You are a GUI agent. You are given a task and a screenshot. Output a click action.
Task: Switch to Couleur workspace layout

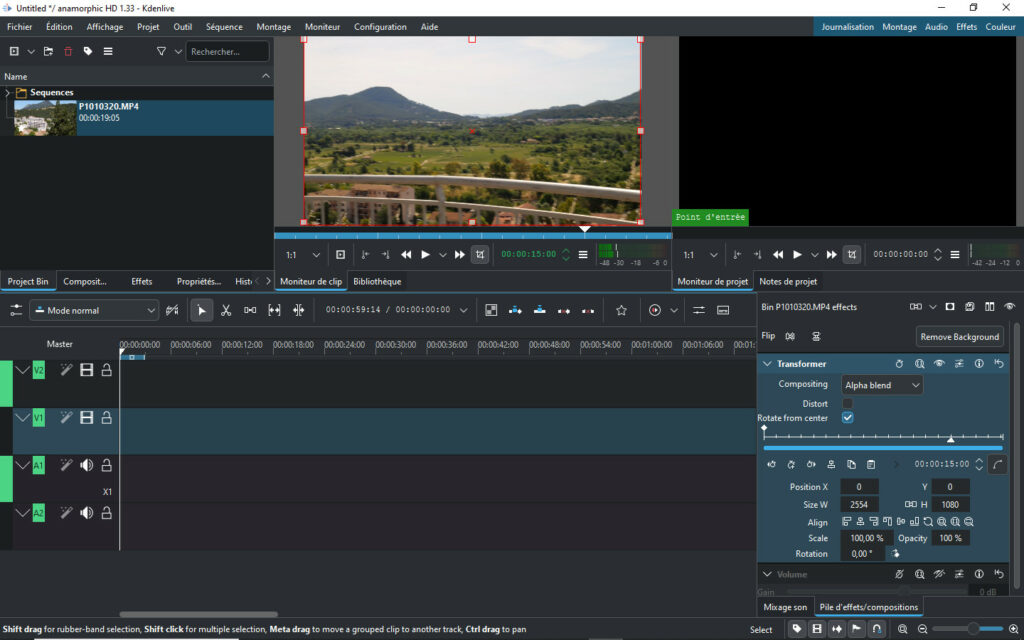tap(1000, 27)
